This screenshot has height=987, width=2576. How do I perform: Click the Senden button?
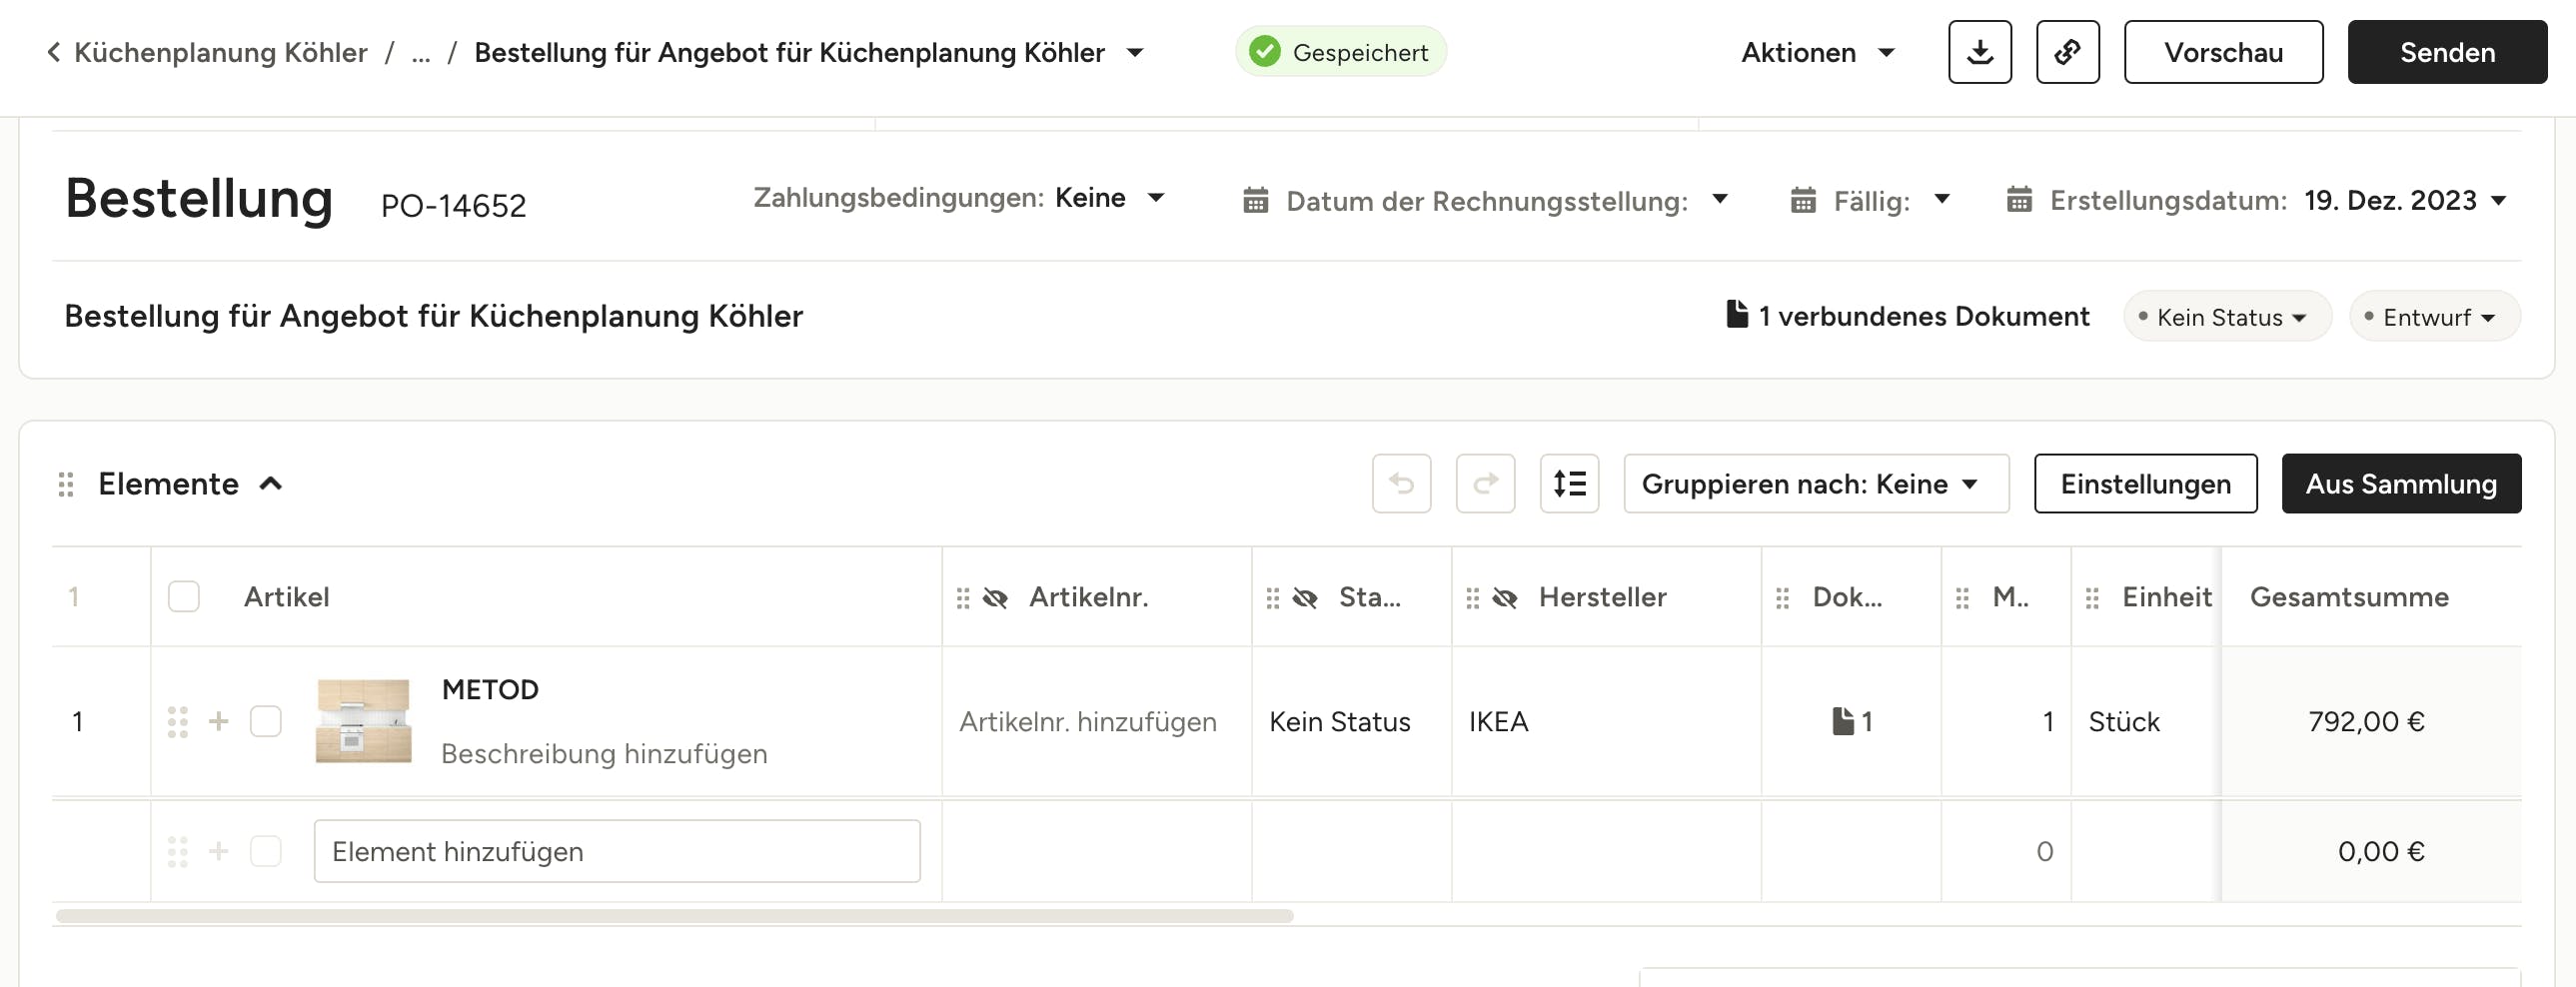click(2447, 52)
